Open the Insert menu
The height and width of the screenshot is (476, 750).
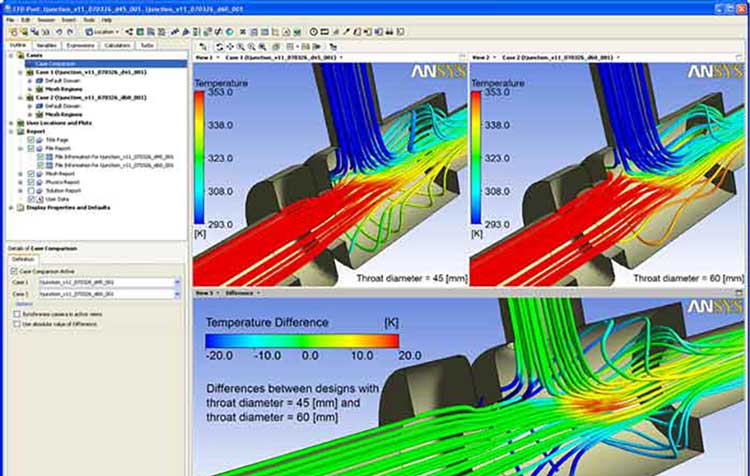[67, 20]
